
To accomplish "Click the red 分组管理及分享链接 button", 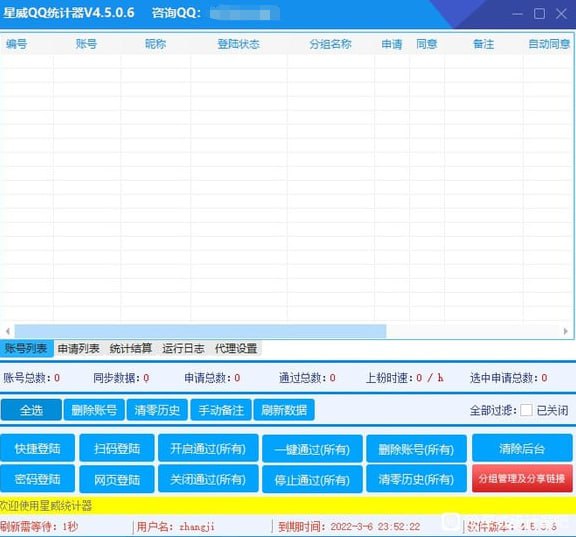I will 522,478.
